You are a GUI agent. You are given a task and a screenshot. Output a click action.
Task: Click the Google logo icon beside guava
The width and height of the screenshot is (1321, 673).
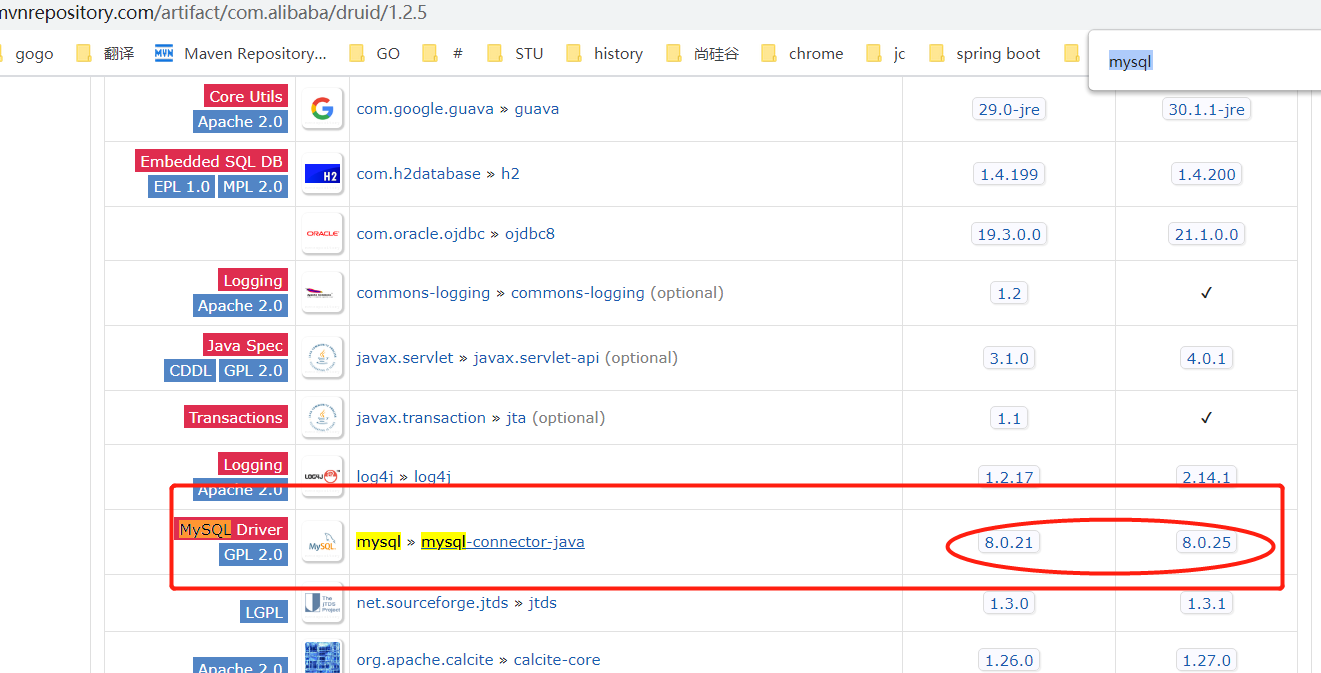pos(321,108)
